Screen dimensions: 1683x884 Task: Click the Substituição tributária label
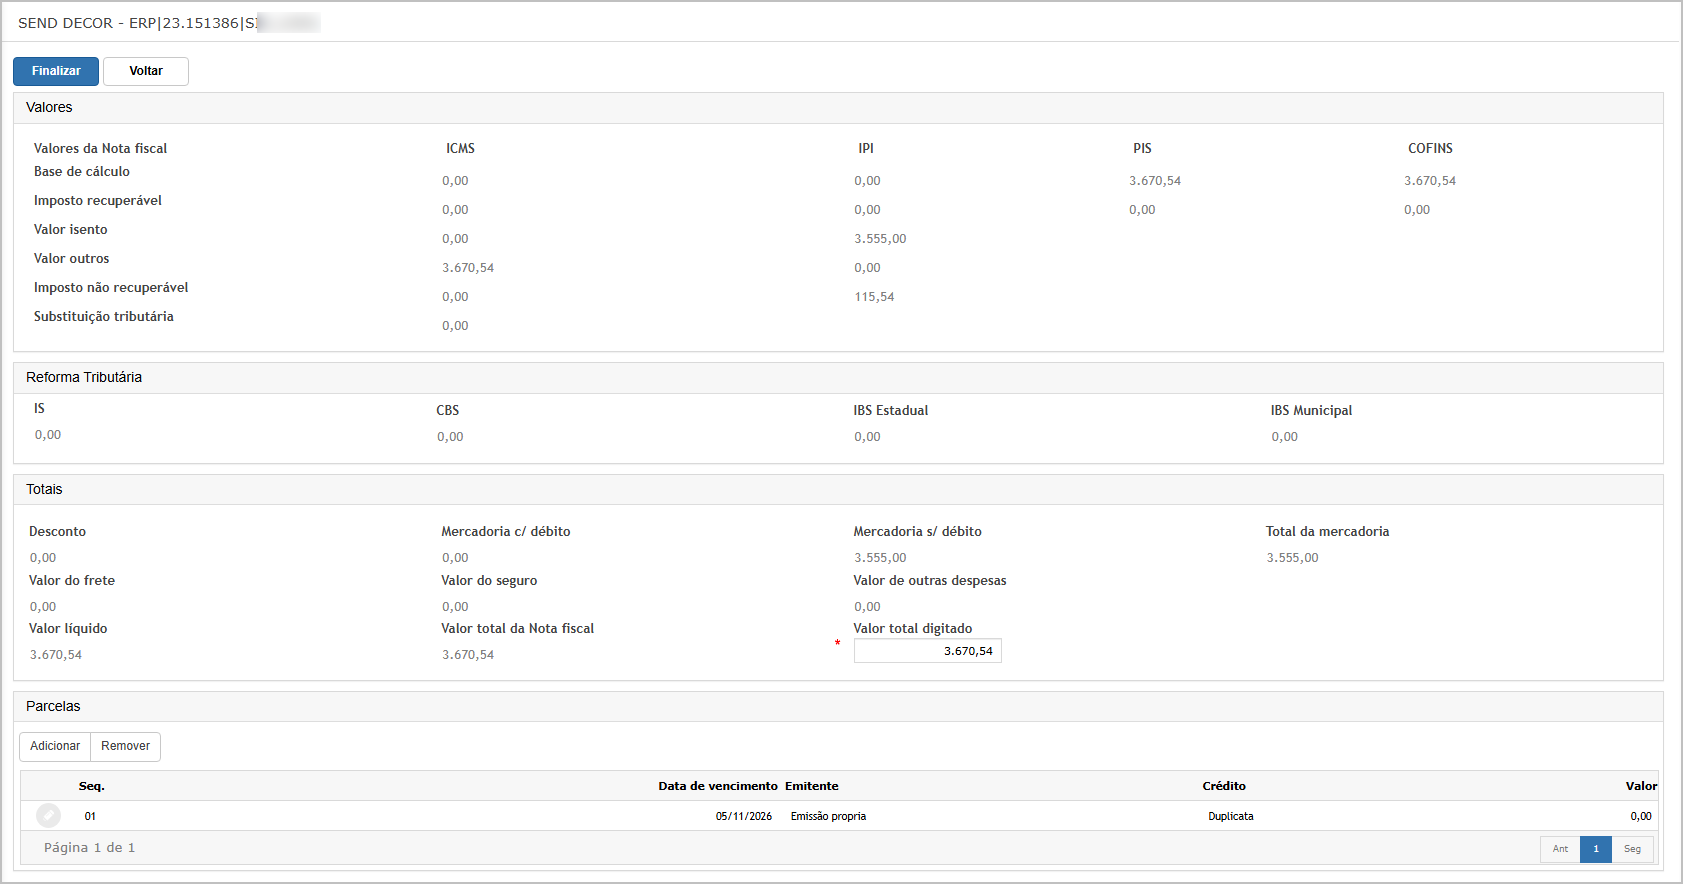[104, 317]
